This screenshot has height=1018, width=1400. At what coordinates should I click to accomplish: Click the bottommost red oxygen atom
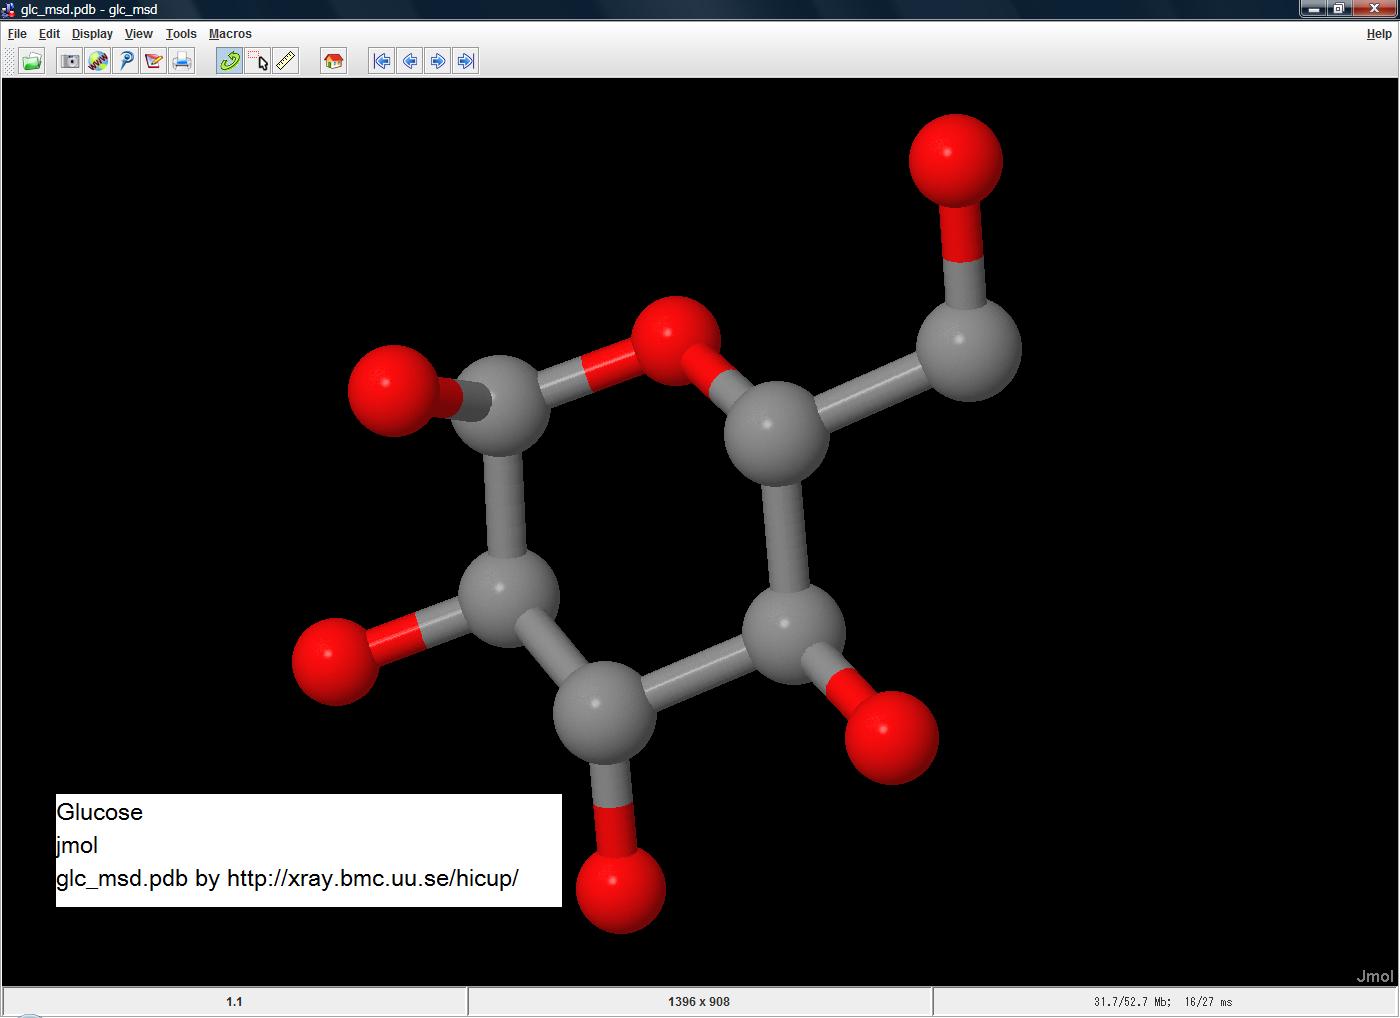(620, 889)
